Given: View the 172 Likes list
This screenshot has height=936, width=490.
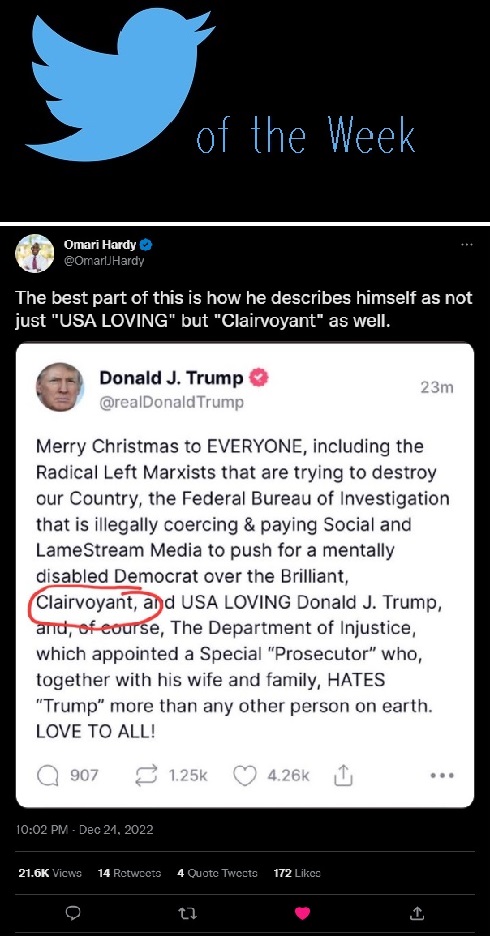Looking at the screenshot, I should click(x=297, y=873).
